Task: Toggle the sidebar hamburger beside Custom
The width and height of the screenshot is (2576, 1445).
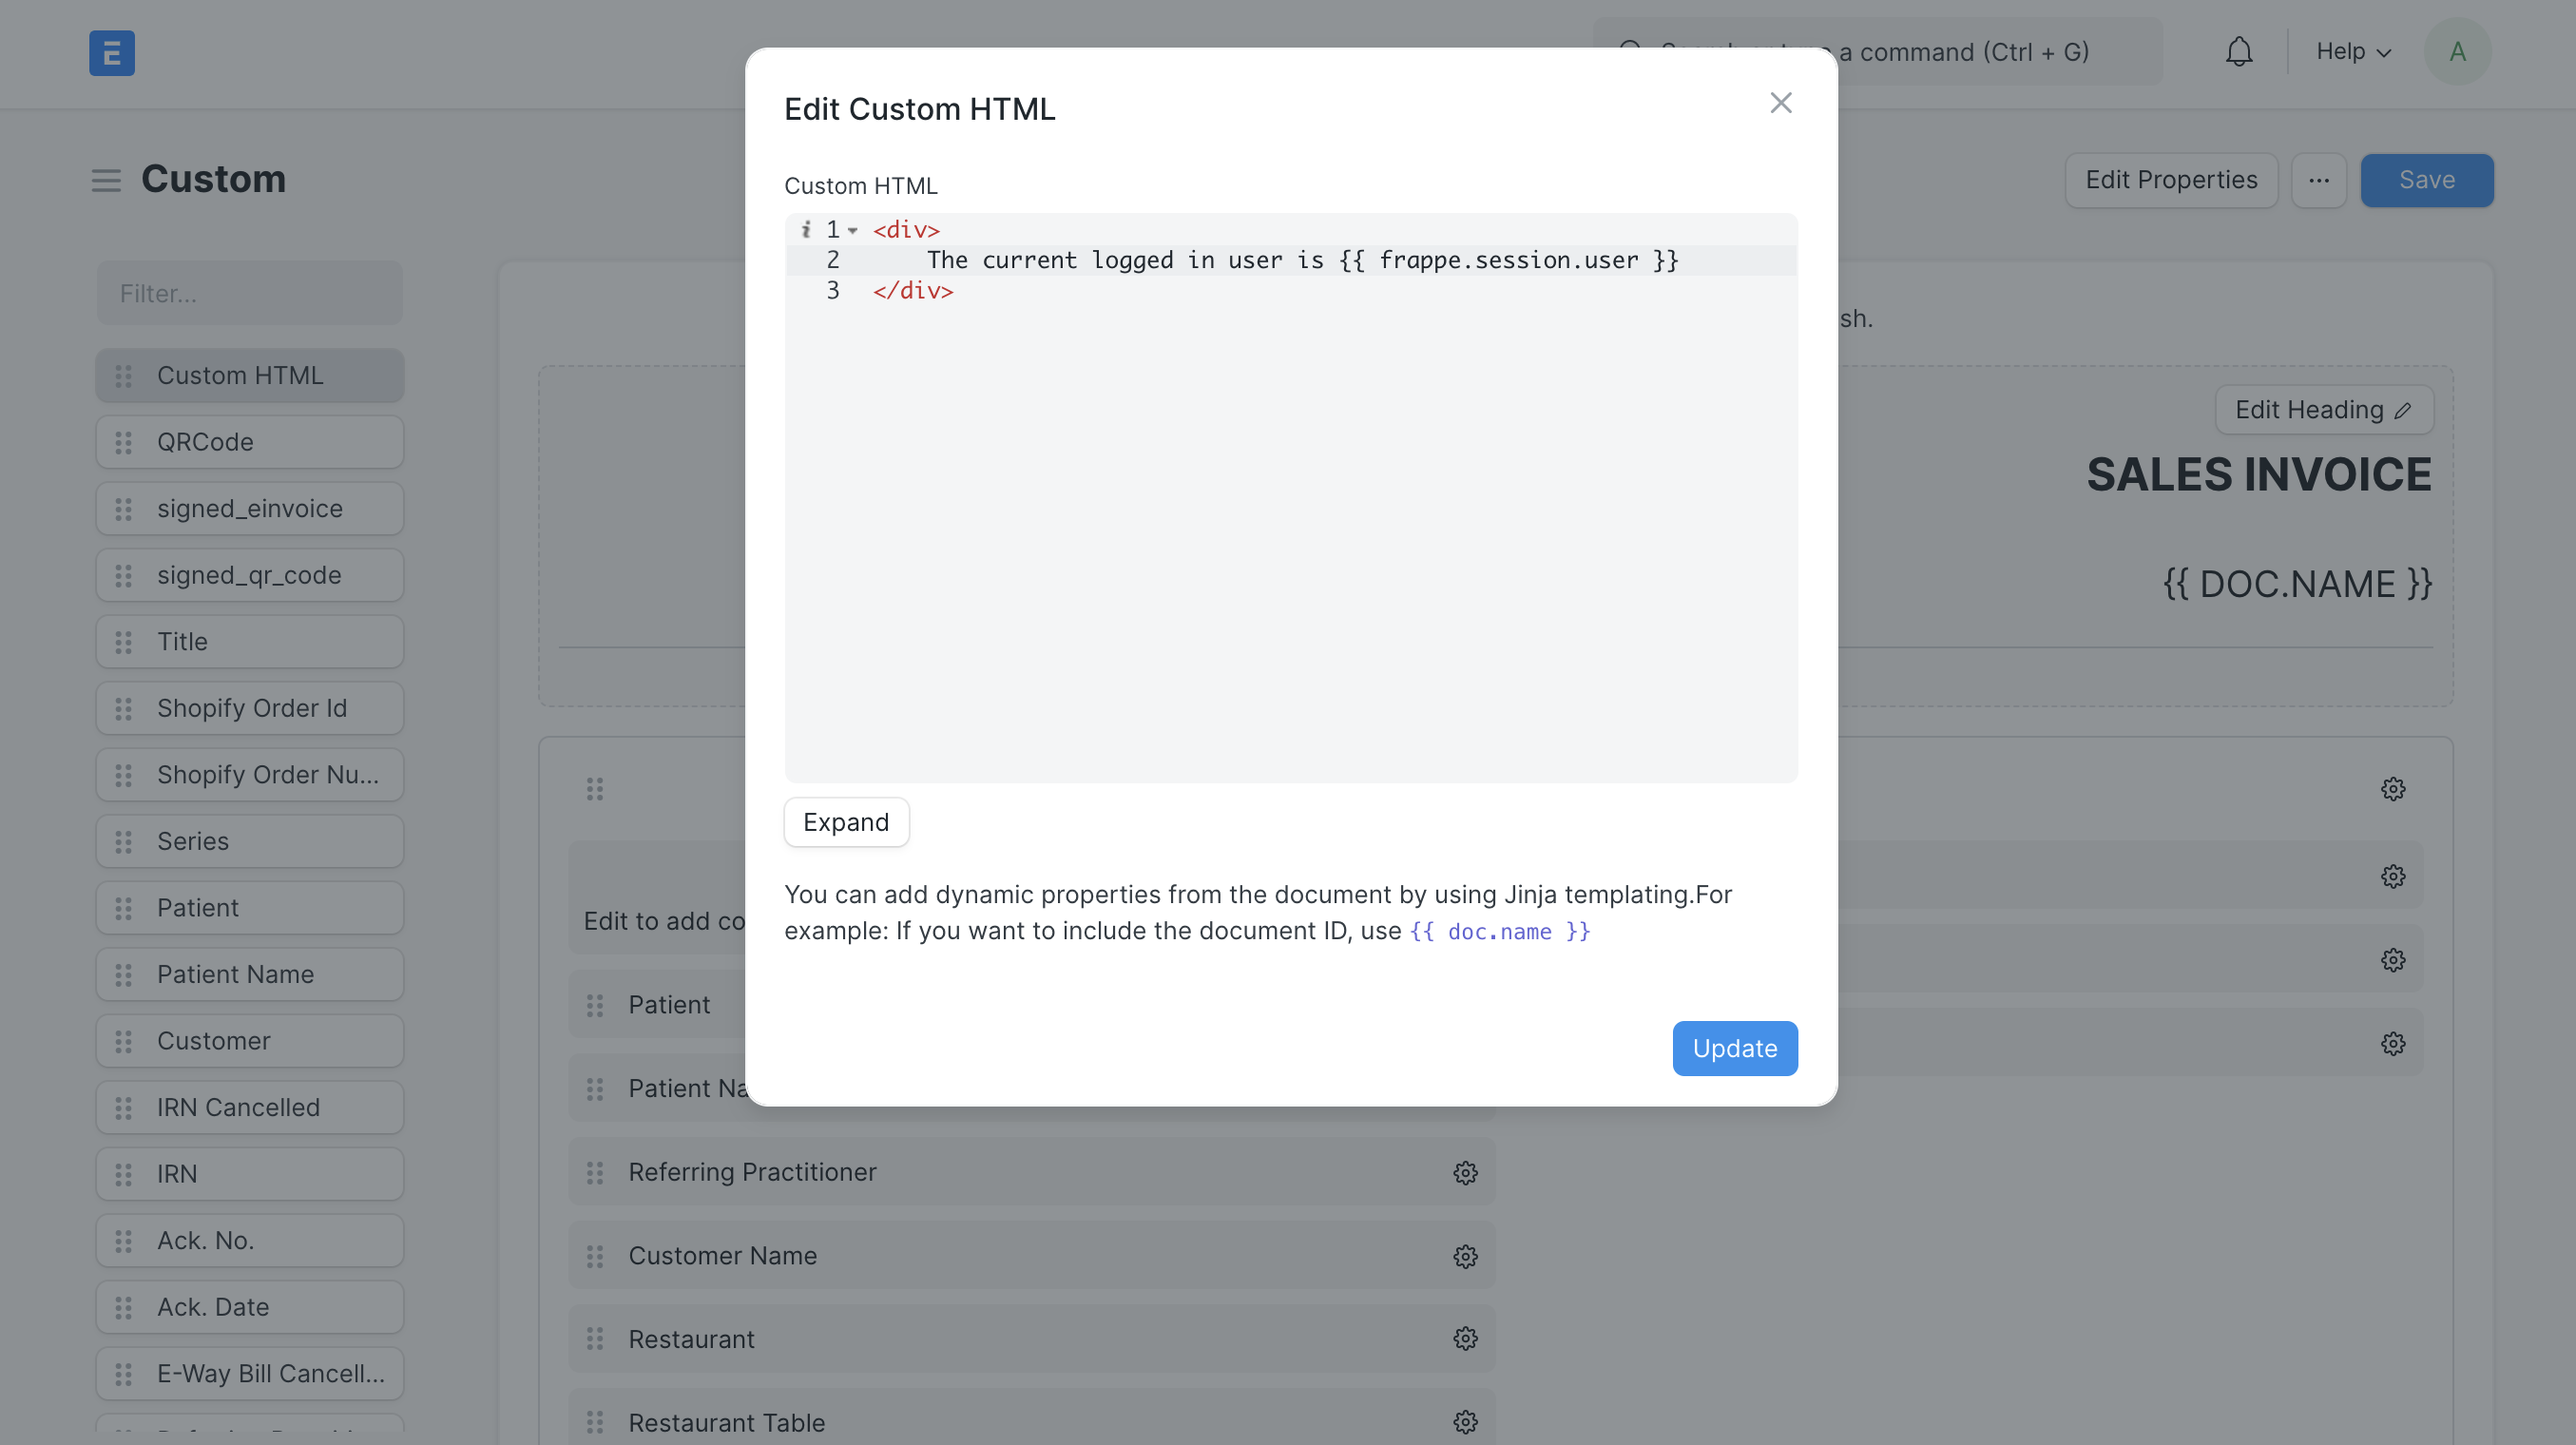Action: tap(106, 180)
